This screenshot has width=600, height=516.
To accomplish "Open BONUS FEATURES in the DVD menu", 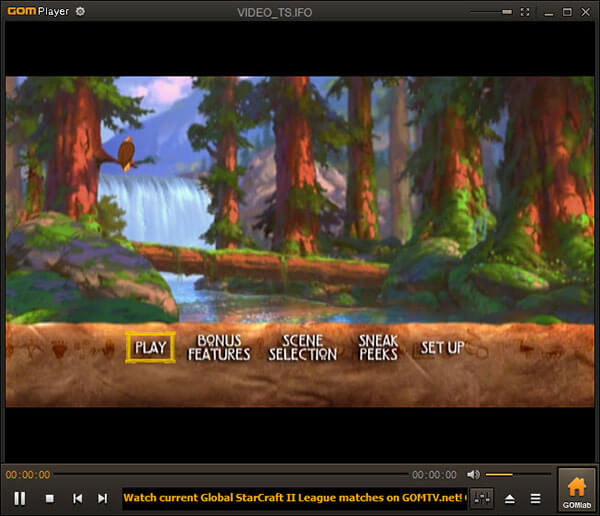I will 219,347.
